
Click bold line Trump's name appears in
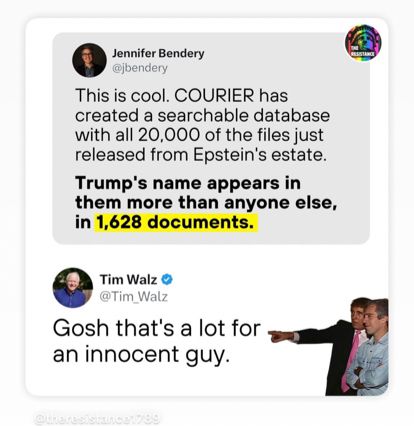(x=188, y=183)
